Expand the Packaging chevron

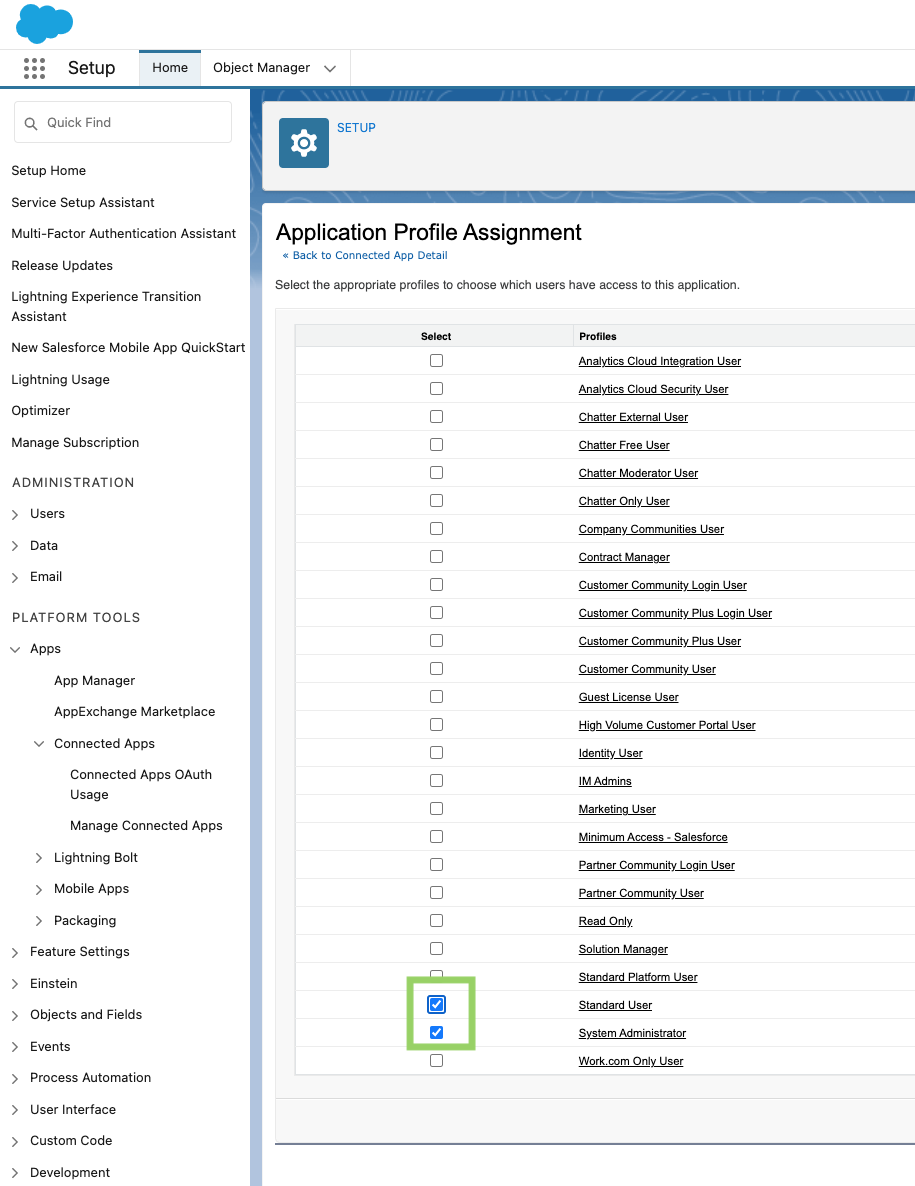tap(39, 921)
